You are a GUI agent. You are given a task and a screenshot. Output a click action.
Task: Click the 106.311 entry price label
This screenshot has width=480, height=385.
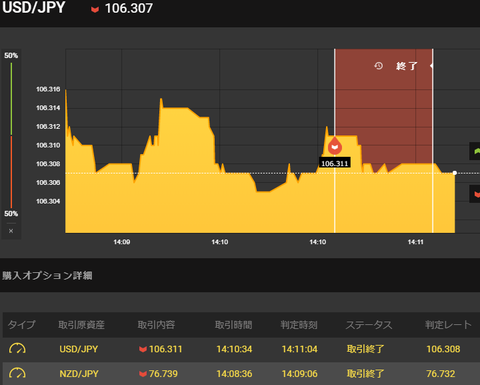tap(335, 163)
